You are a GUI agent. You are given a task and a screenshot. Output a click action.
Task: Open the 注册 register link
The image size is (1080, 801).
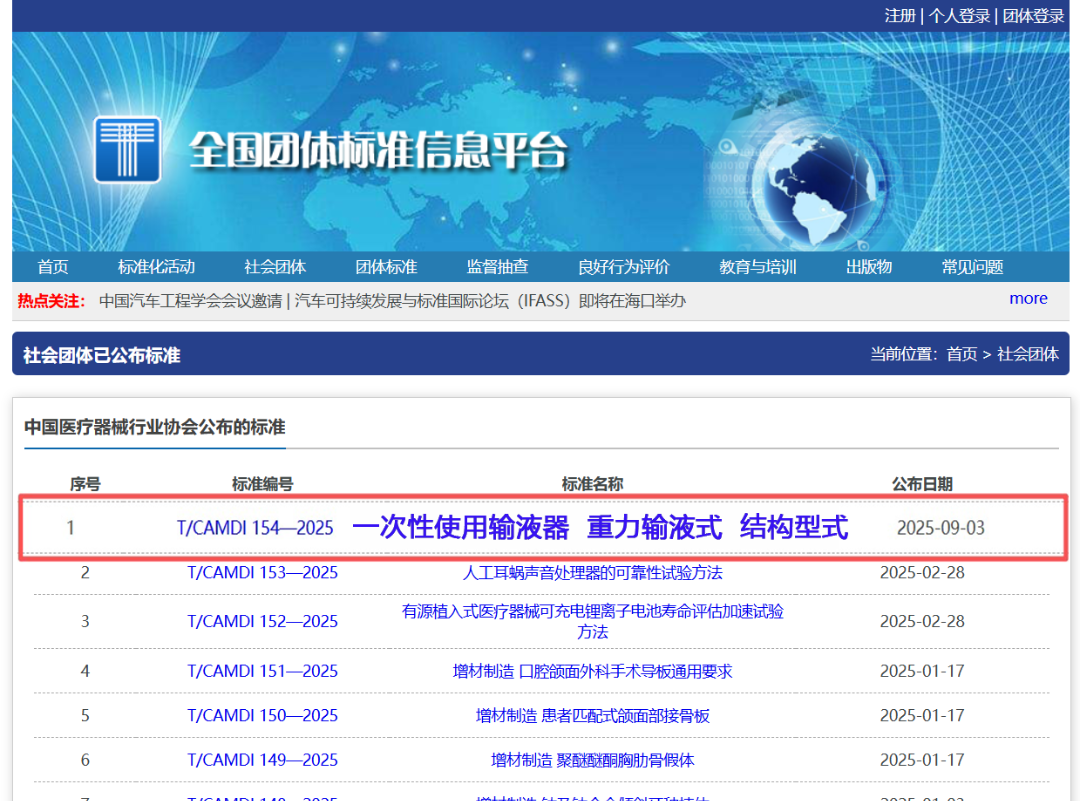[900, 16]
